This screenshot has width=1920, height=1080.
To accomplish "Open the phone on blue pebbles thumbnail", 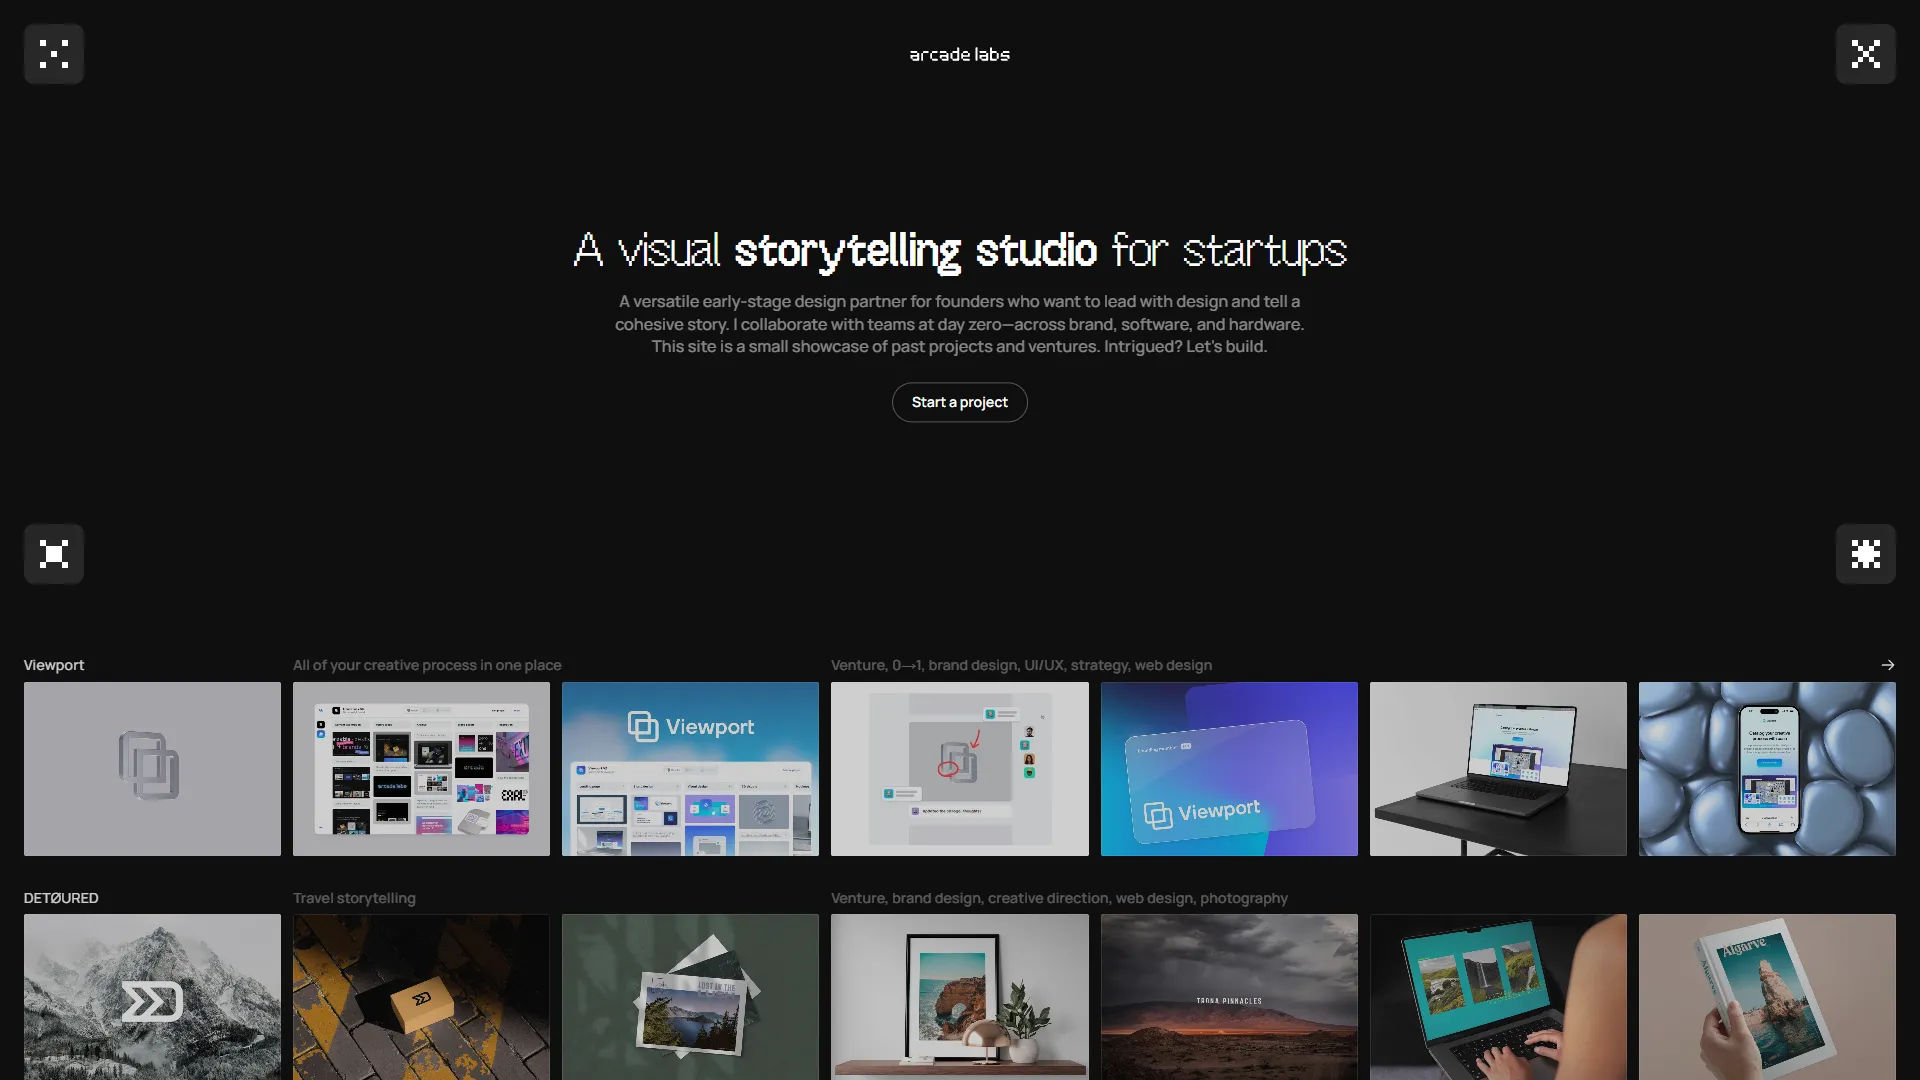I will [1767, 769].
